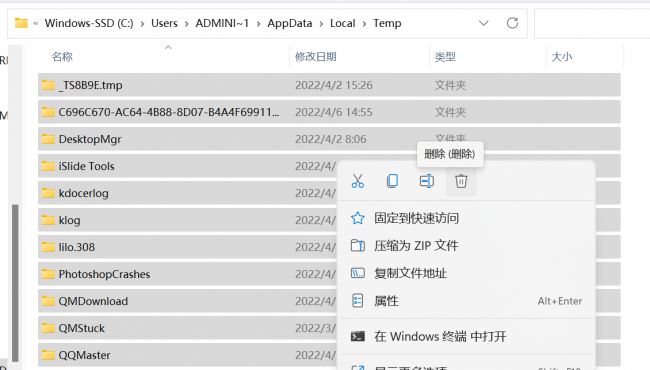Navigate to Windows-SSD (C:) in breadcrumb

click(x=89, y=23)
